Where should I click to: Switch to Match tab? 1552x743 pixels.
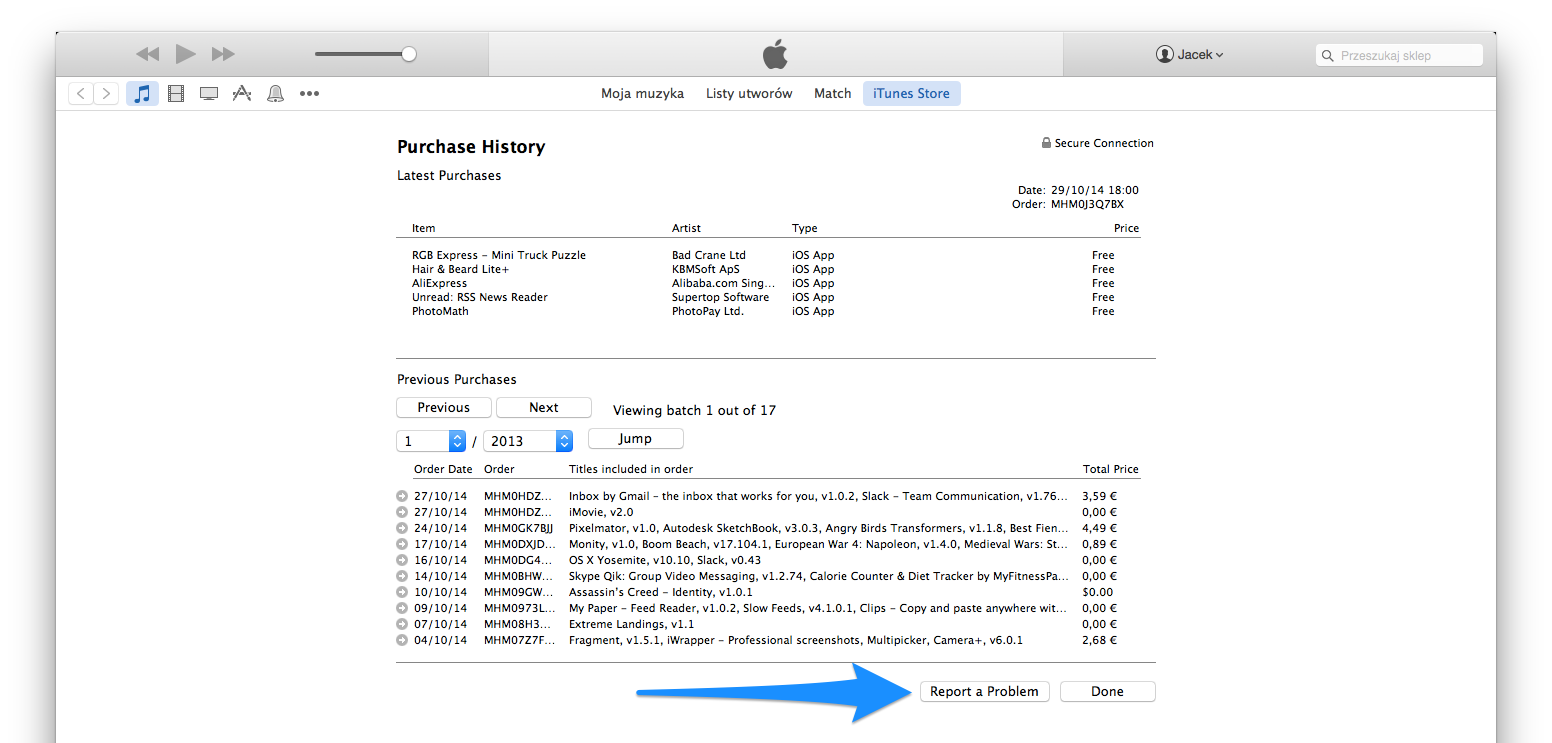[832, 94]
